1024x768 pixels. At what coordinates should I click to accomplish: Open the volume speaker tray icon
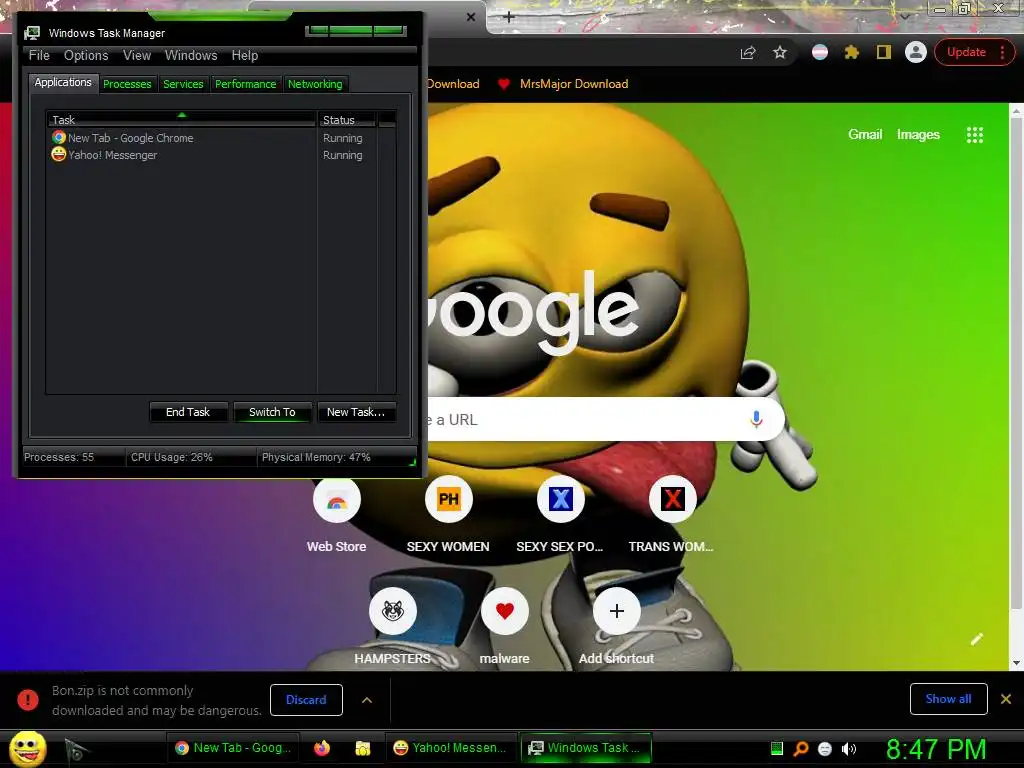click(848, 749)
